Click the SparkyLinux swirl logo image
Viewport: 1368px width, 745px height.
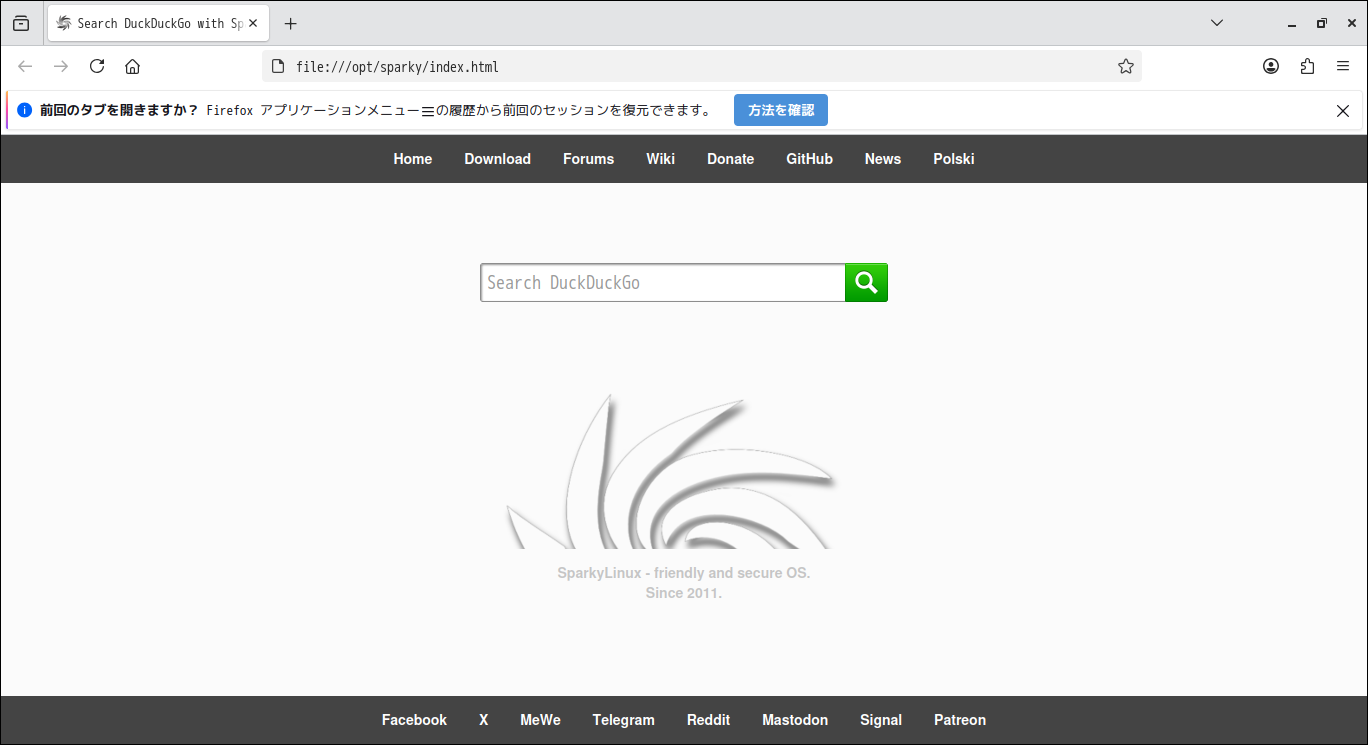672,470
